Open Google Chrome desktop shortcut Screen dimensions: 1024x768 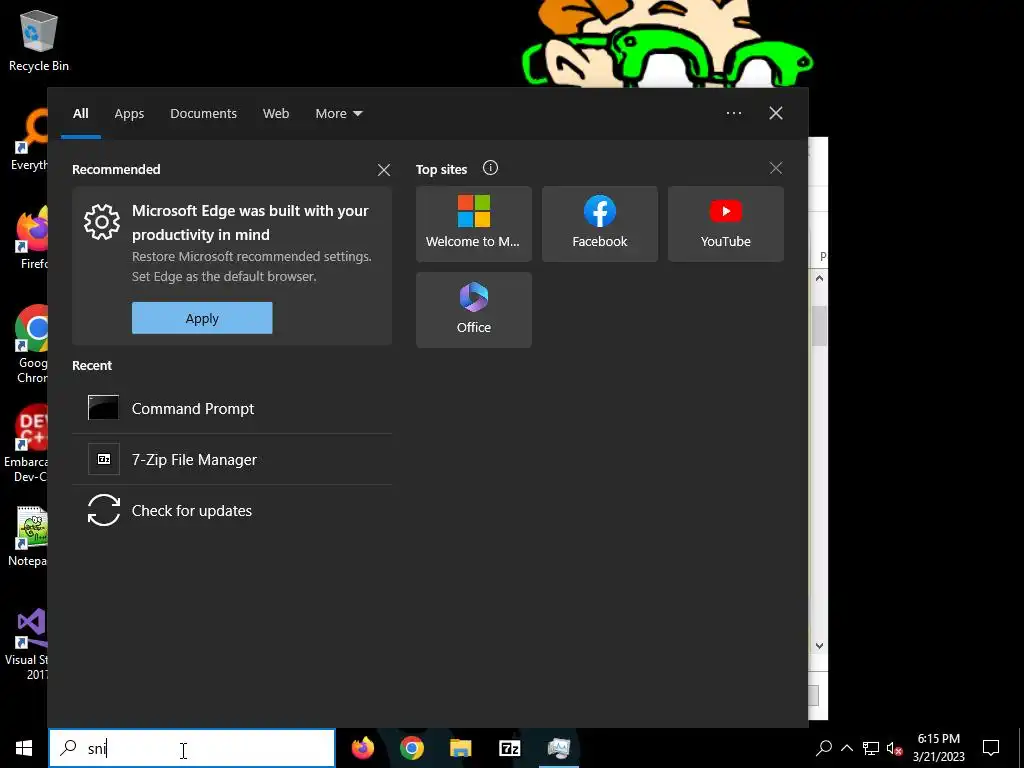pos(31,344)
